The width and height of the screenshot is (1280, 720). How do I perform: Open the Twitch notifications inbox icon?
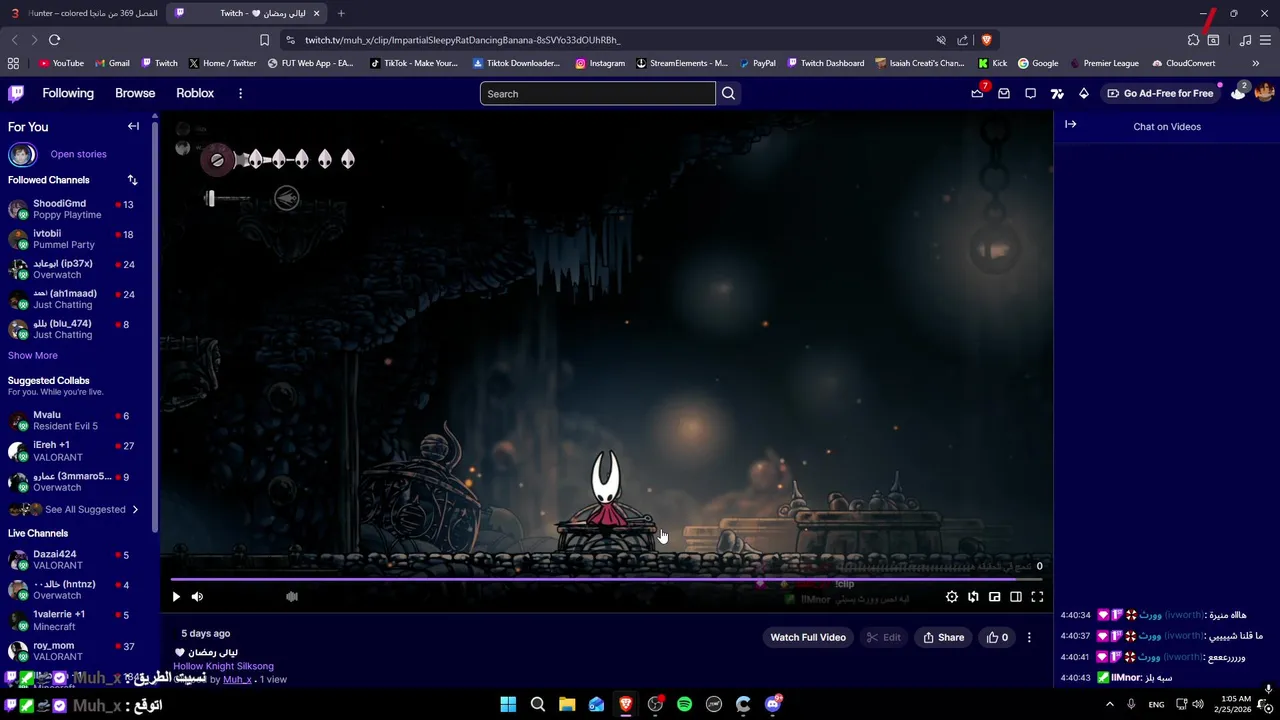(x=1004, y=93)
